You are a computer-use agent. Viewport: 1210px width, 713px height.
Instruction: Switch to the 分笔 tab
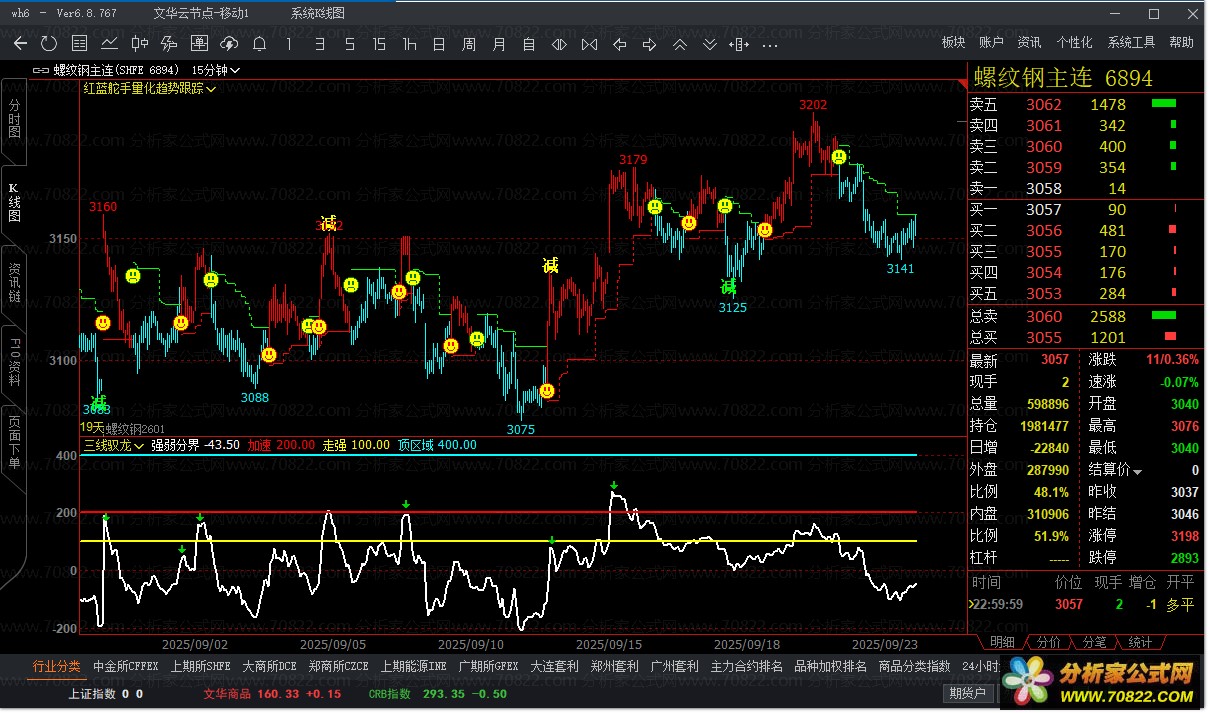point(1095,642)
